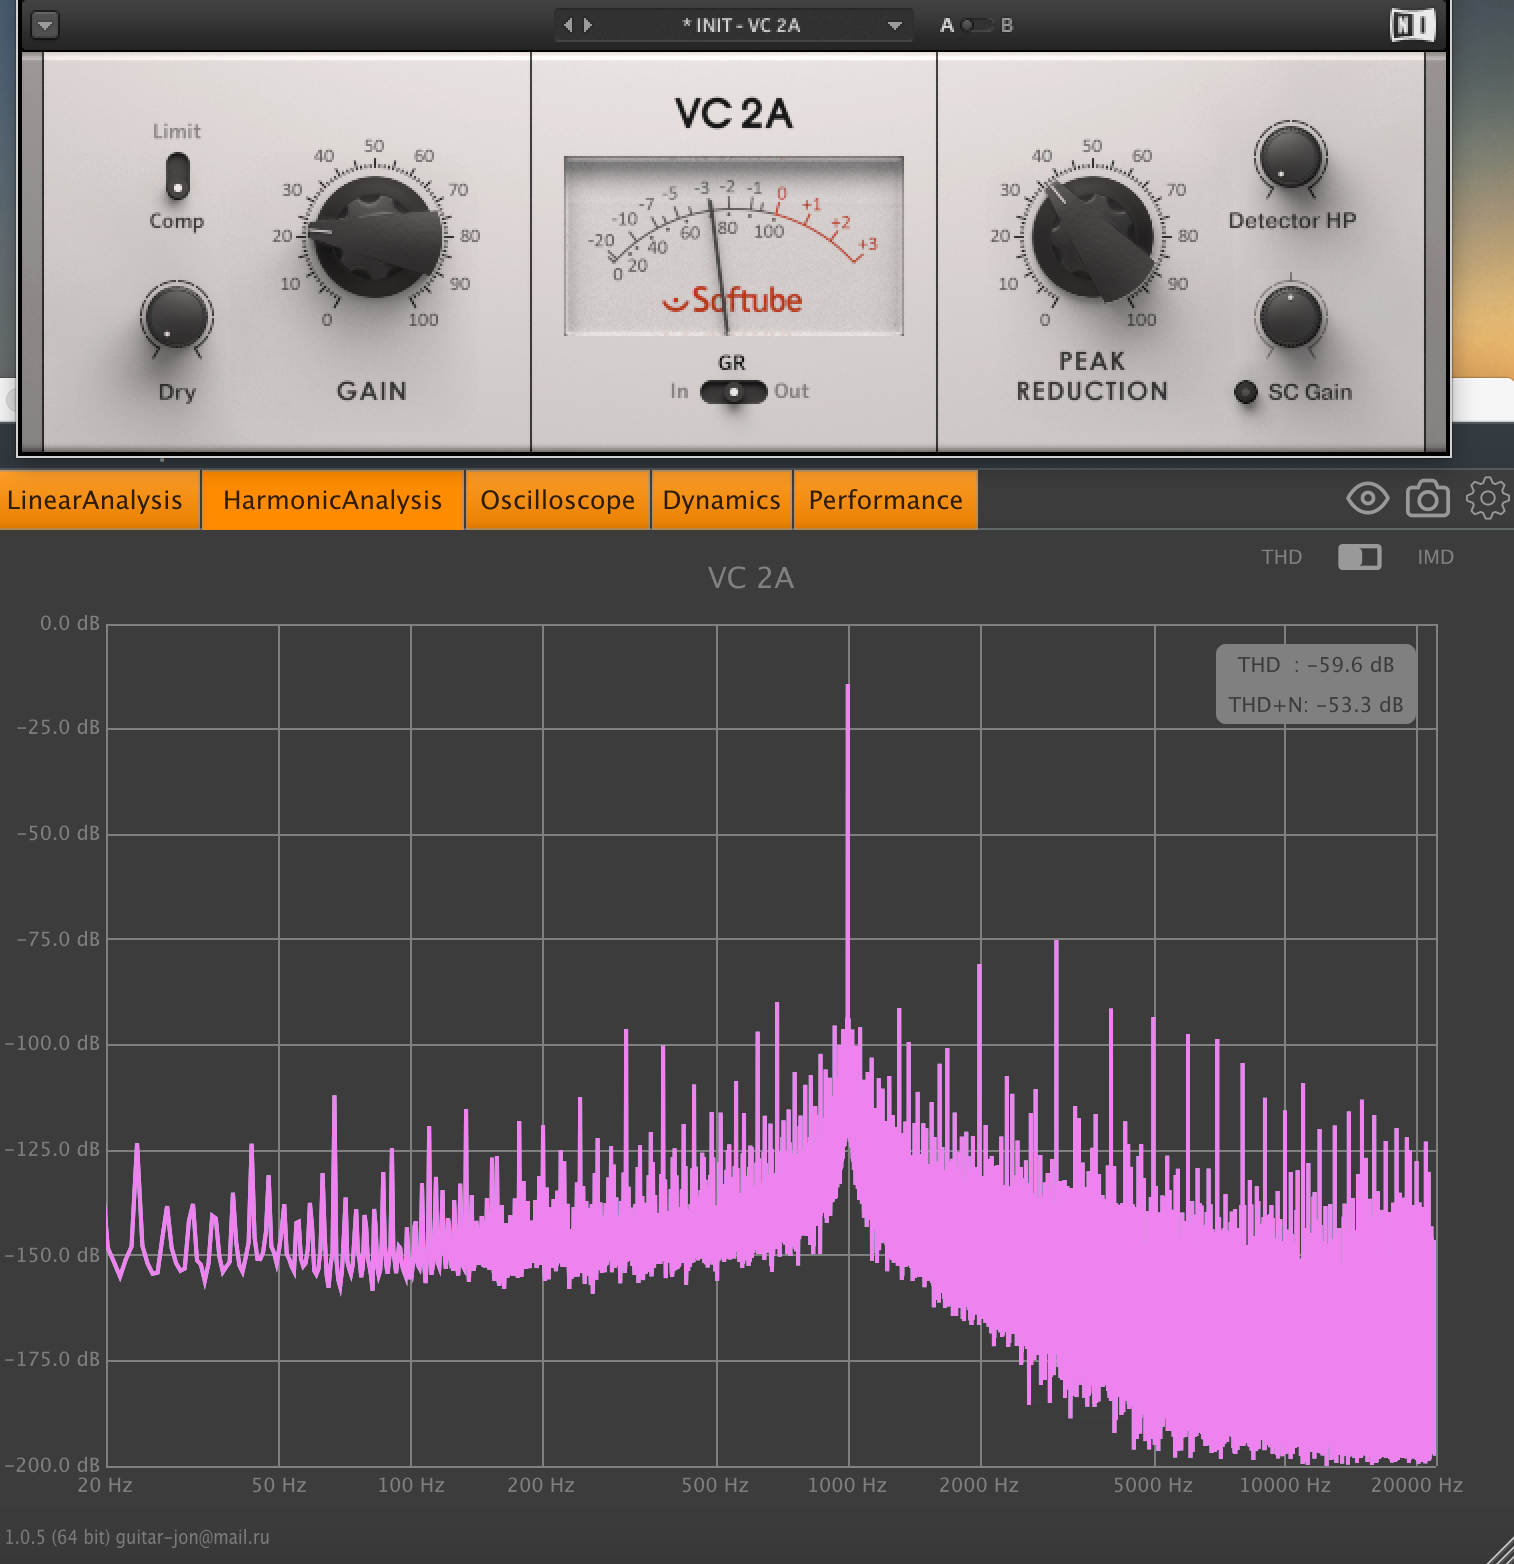The height and width of the screenshot is (1564, 1514).
Task: Take a snapshot with the camera icon
Action: pos(1428,498)
